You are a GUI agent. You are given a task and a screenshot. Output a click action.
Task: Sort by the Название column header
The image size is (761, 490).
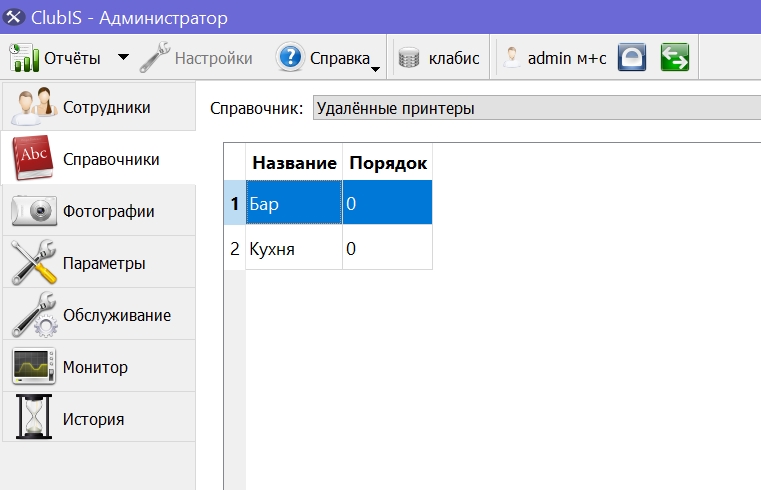[294, 163]
